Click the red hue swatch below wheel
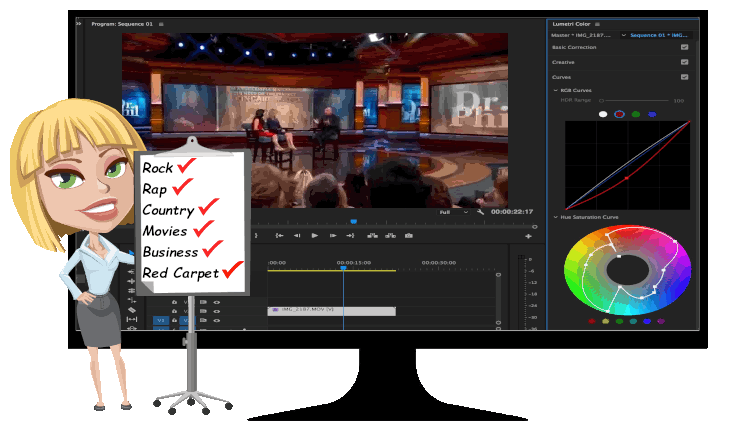The height and width of the screenshot is (427, 735). coord(592,322)
